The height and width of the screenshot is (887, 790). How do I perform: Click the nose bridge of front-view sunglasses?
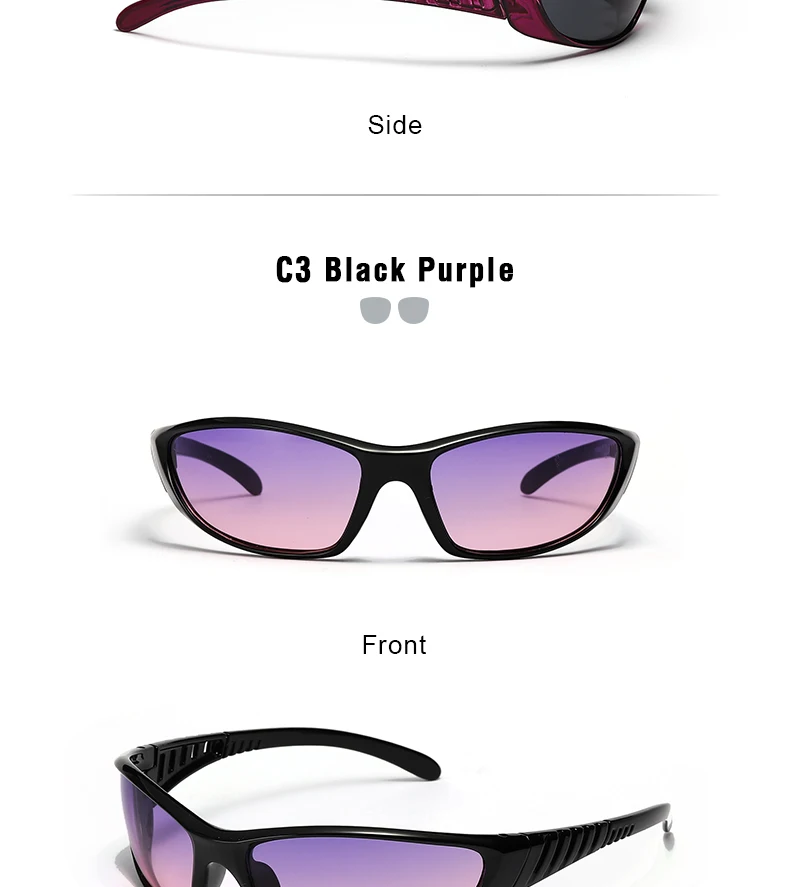[396, 464]
